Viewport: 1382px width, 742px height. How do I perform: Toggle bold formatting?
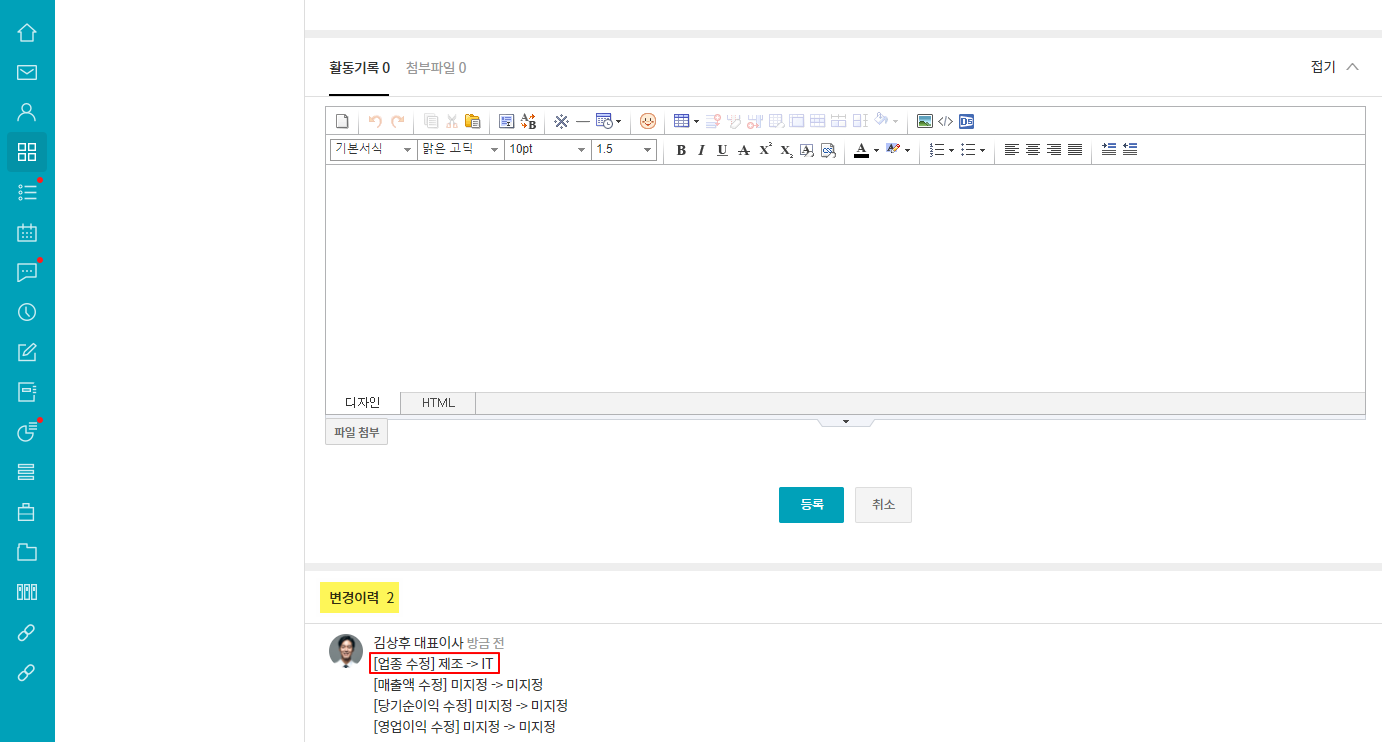pos(681,150)
